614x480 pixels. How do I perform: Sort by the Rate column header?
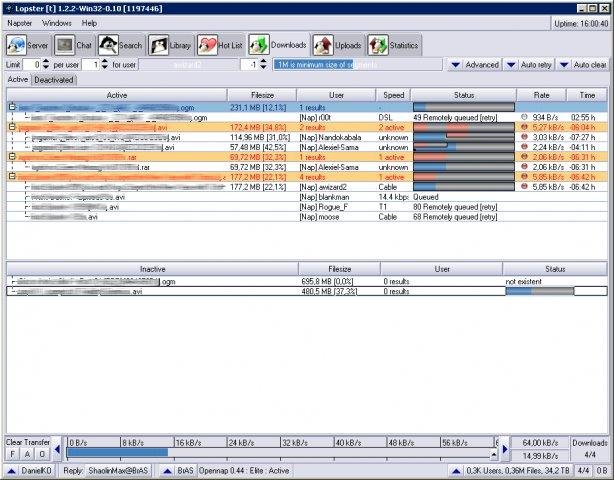click(542, 95)
